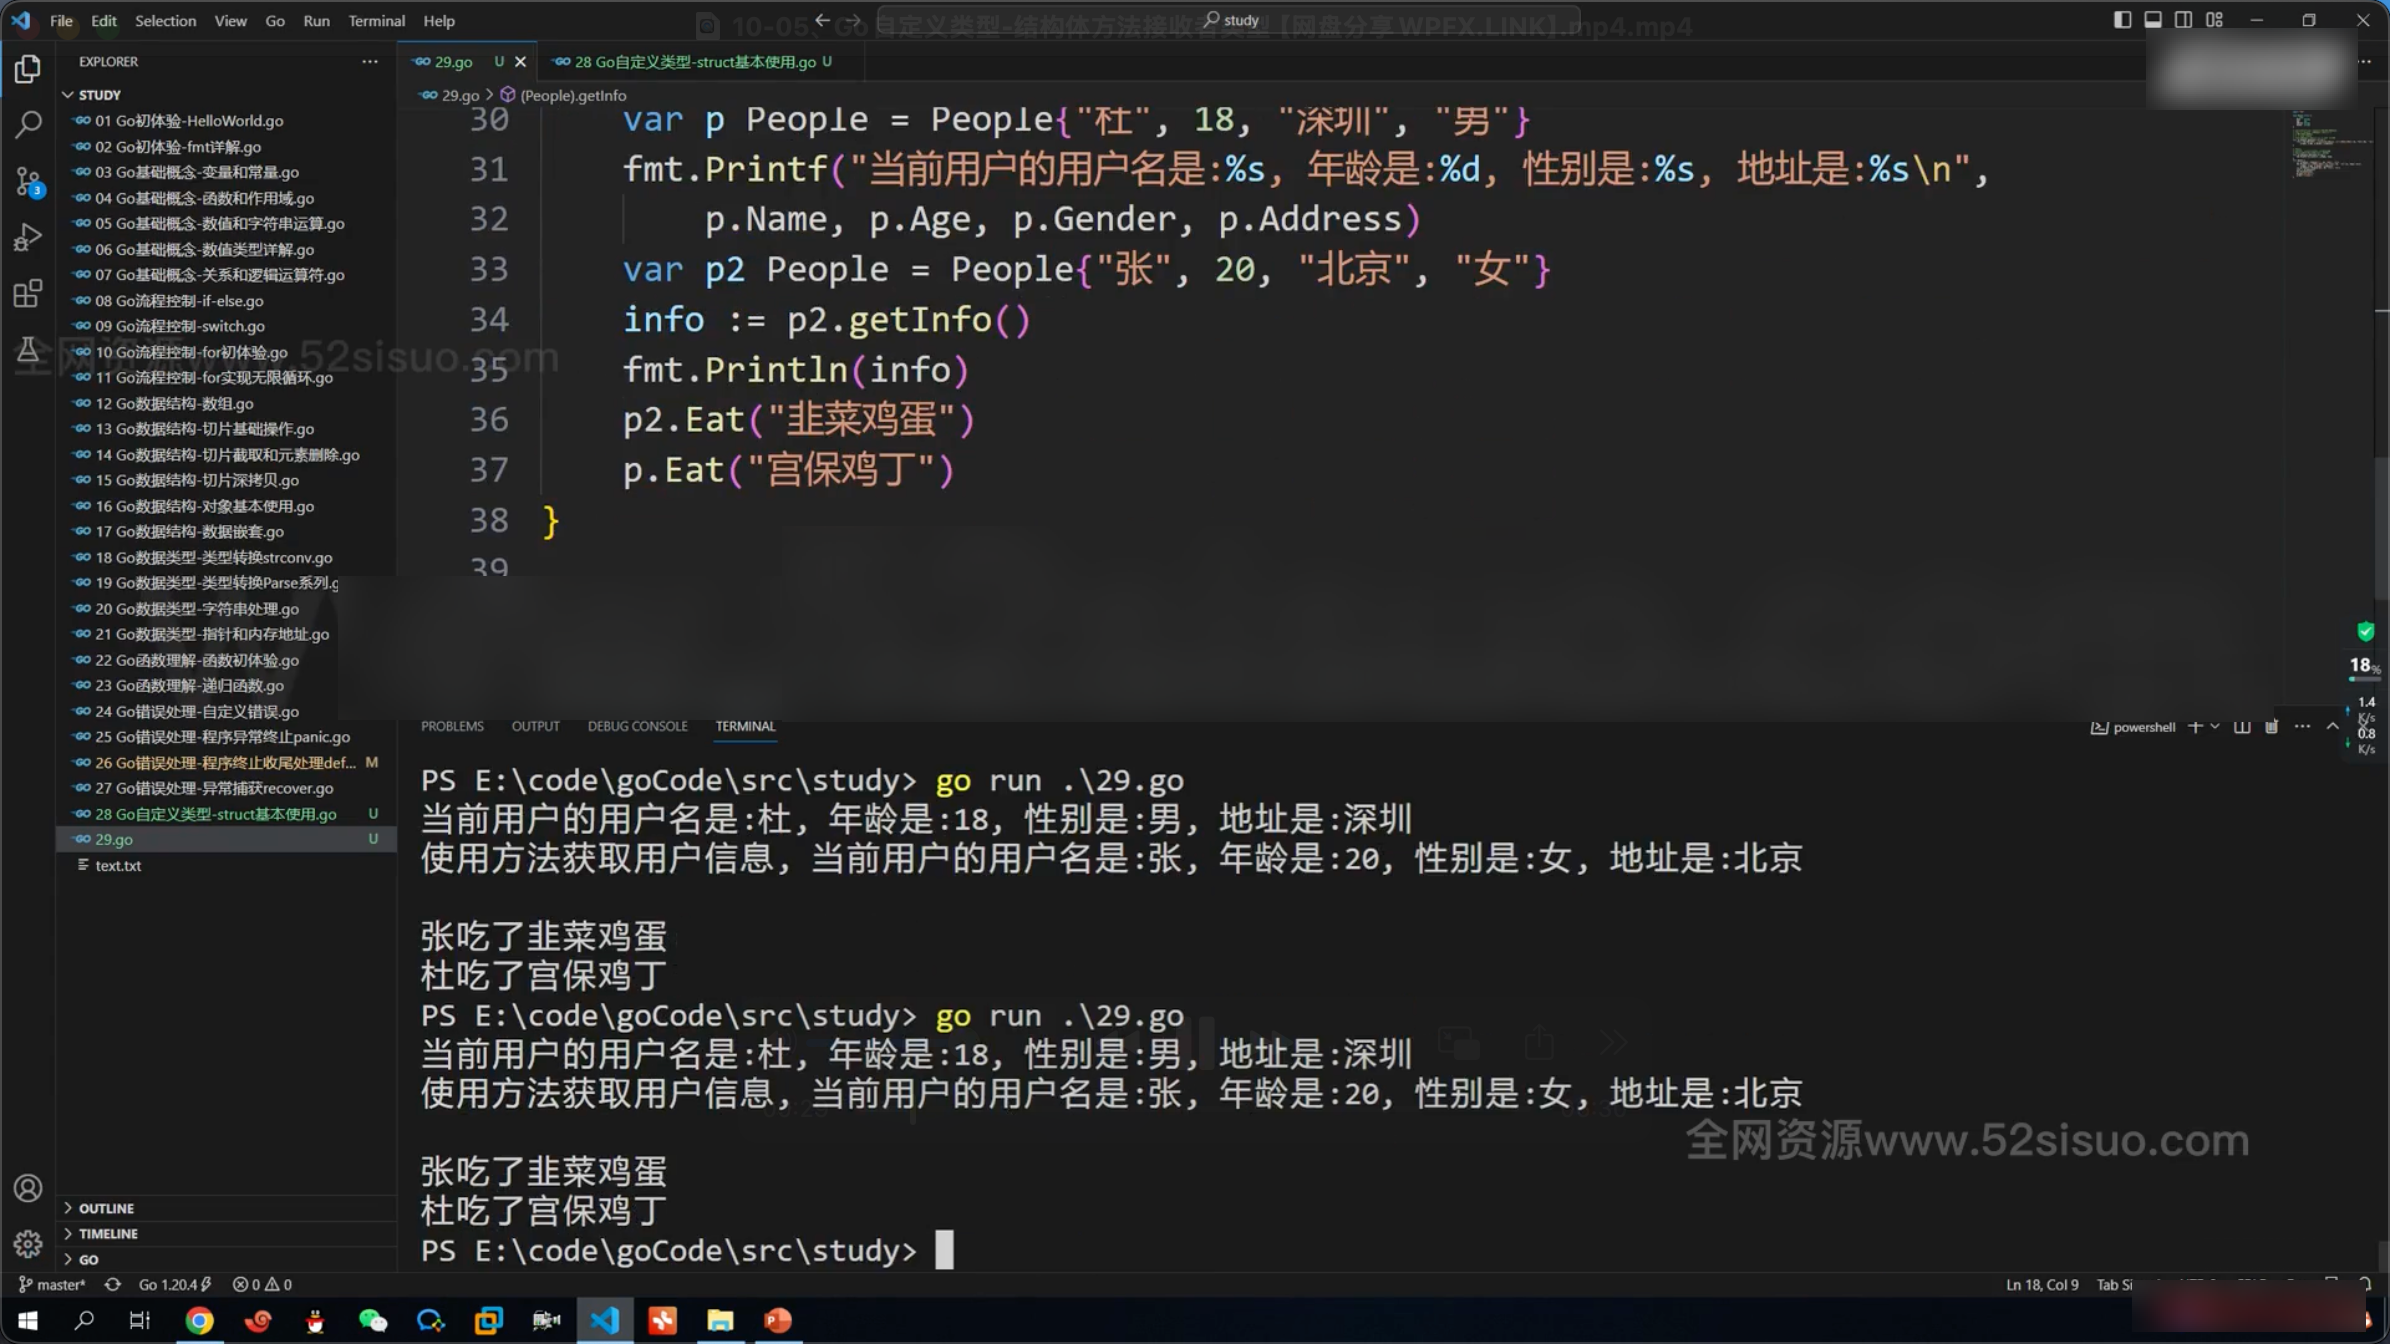Switch to the PROBLEMS panel tab
Image resolution: width=2390 pixels, height=1344 pixels.
pyautogui.click(x=452, y=726)
